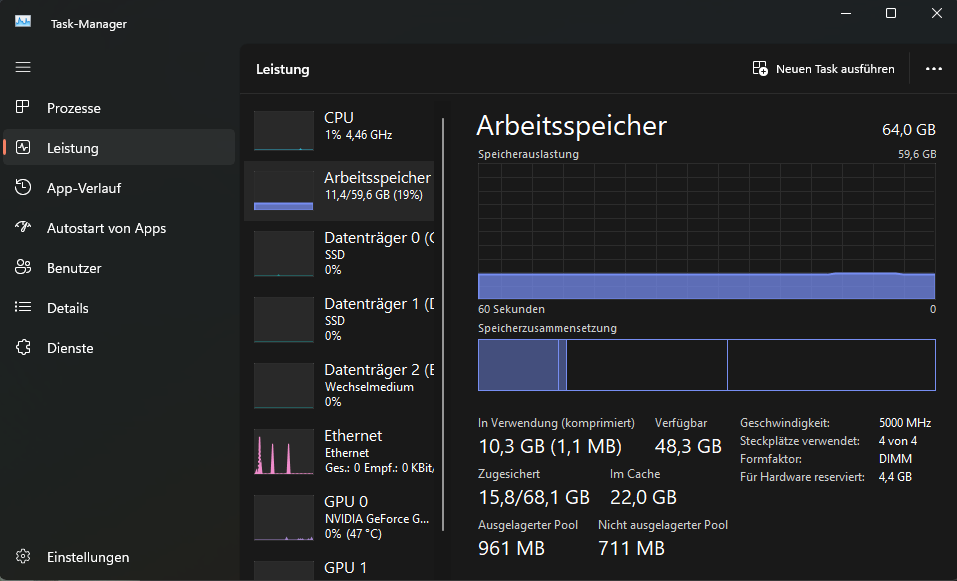Screen dimensions: 957x581
Task: Click the Speicherauslastung usage graph
Action: click(x=706, y=230)
